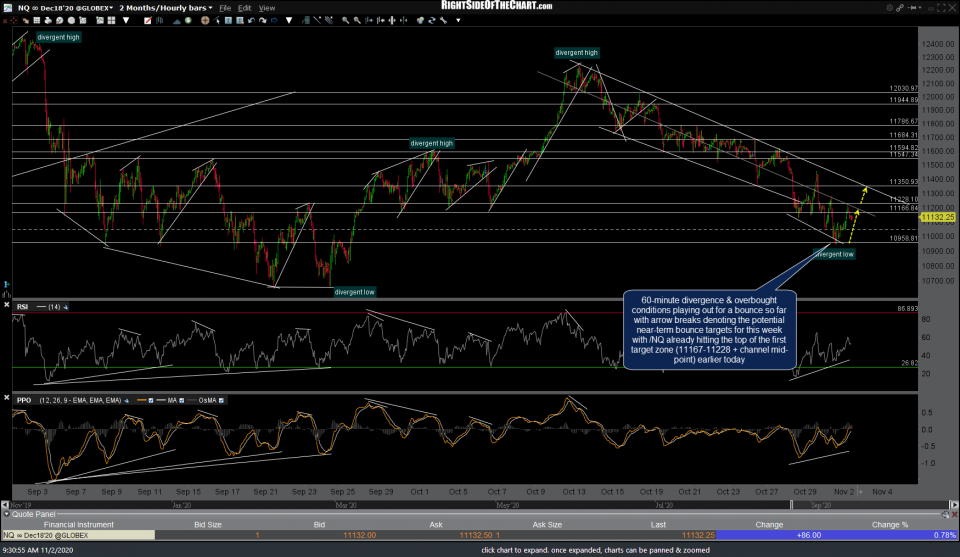The image size is (960, 557).
Task: Click the zoom in magnifier icon
Action: [x=345, y=20]
